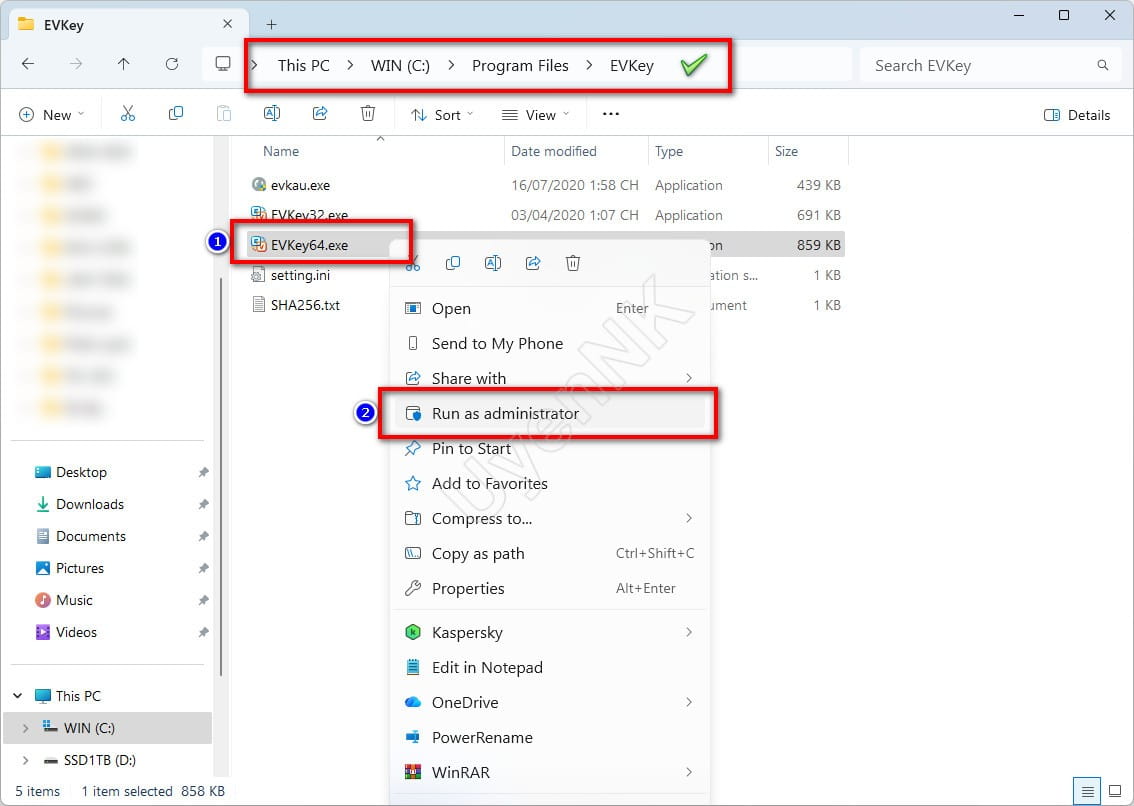The image size is (1134, 806).
Task: Go up one folder level
Action: click(124, 64)
